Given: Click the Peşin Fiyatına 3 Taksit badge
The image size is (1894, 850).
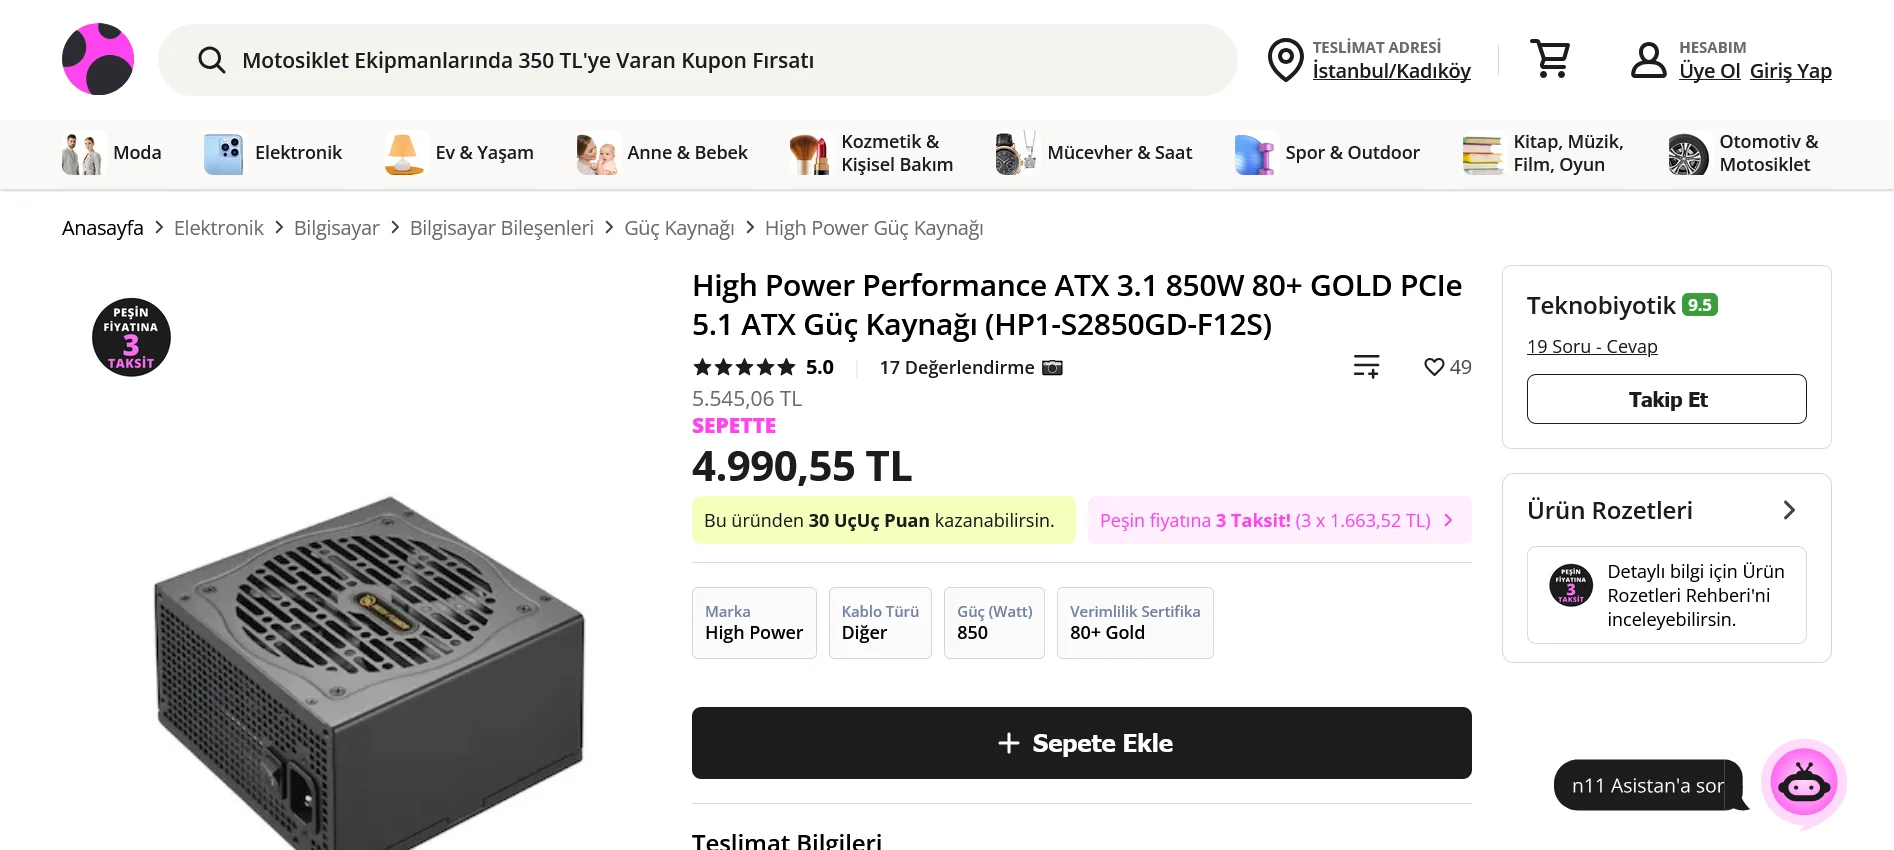Looking at the screenshot, I should tap(131, 337).
